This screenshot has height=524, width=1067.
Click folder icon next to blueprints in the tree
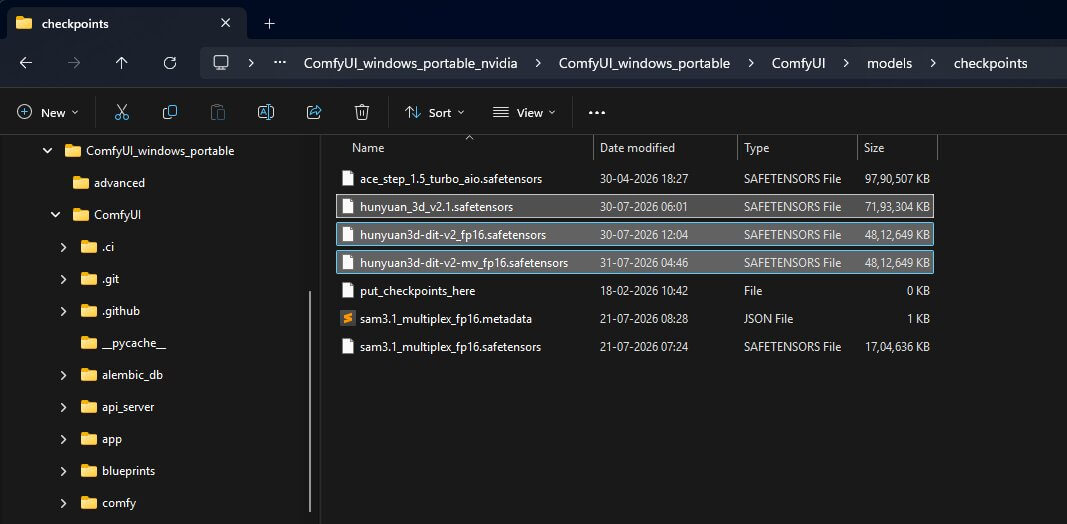pyautogui.click(x=89, y=471)
